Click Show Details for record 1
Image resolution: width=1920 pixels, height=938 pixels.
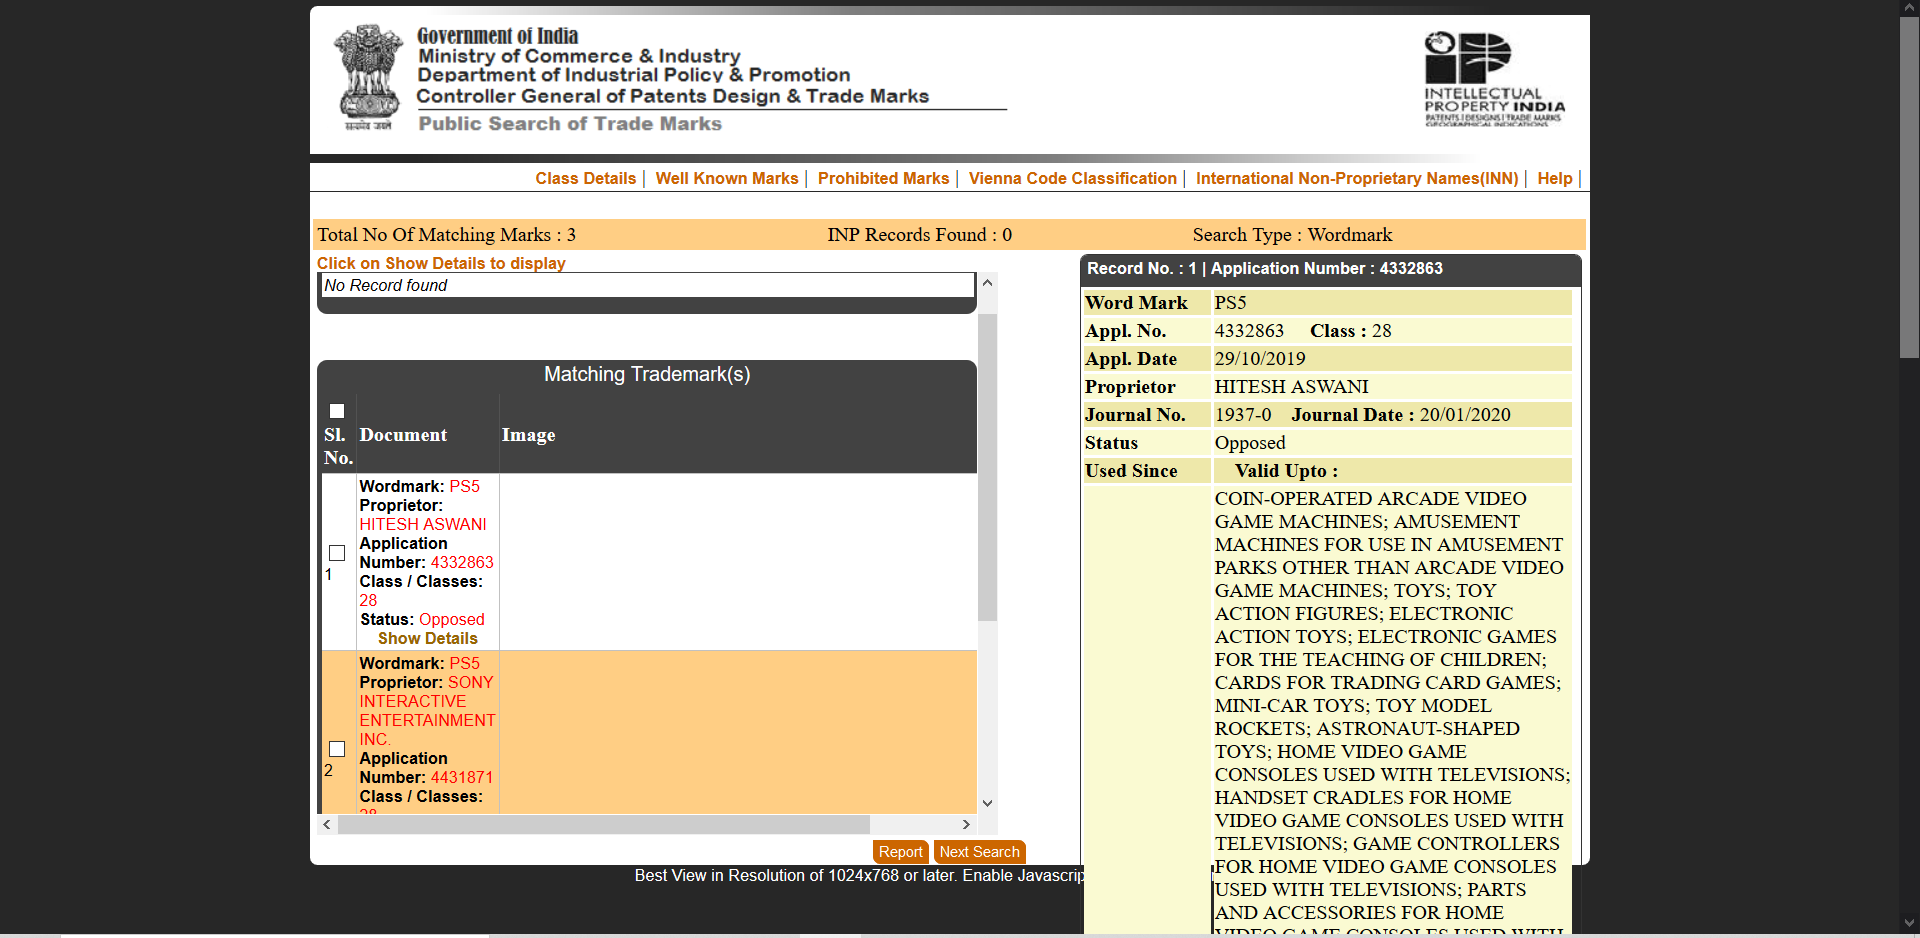tap(427, 638)
